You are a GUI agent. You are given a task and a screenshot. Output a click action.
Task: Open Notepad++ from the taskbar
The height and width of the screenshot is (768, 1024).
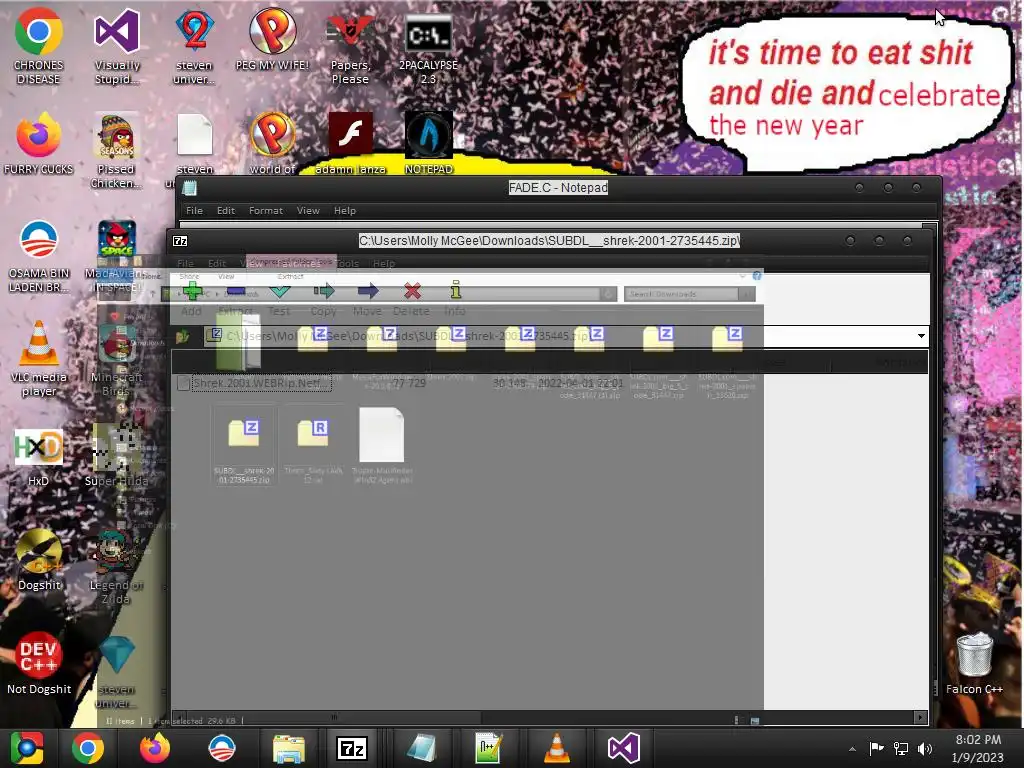488,748
